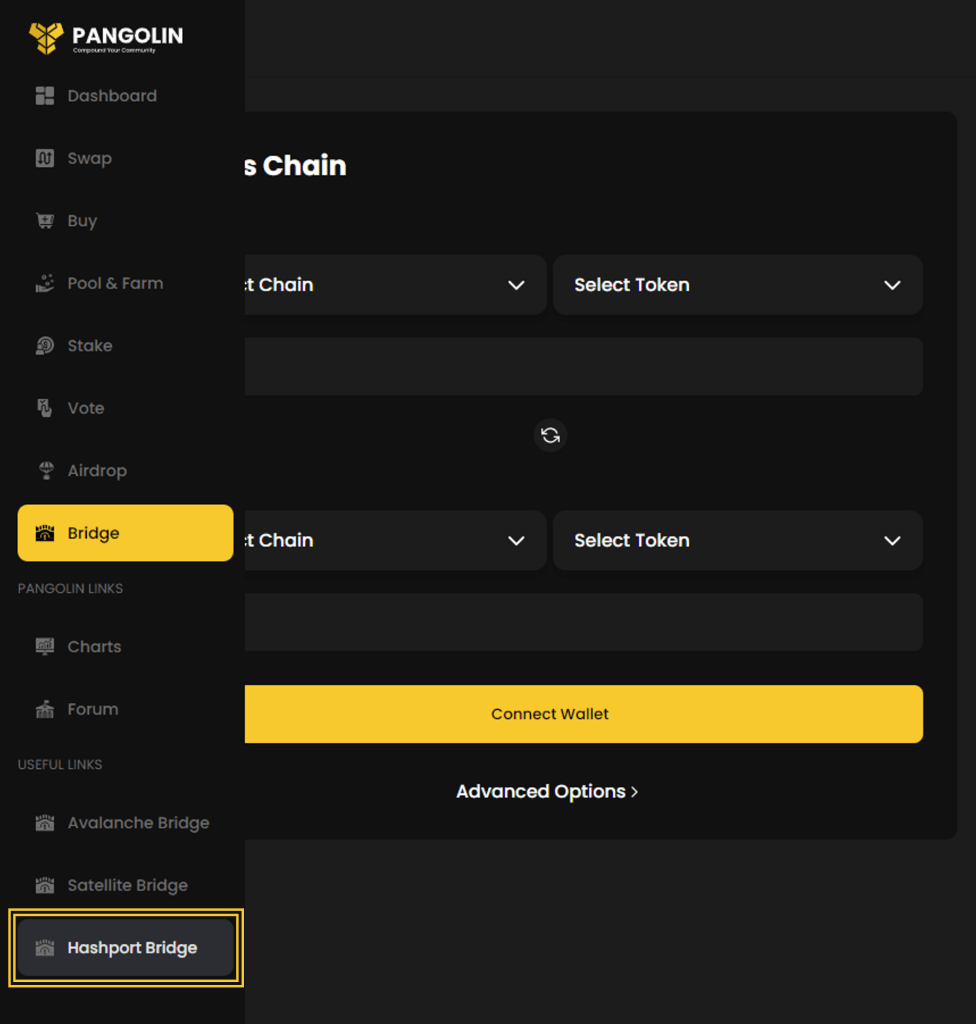Expand Advanced Options

tap(547, 792)
